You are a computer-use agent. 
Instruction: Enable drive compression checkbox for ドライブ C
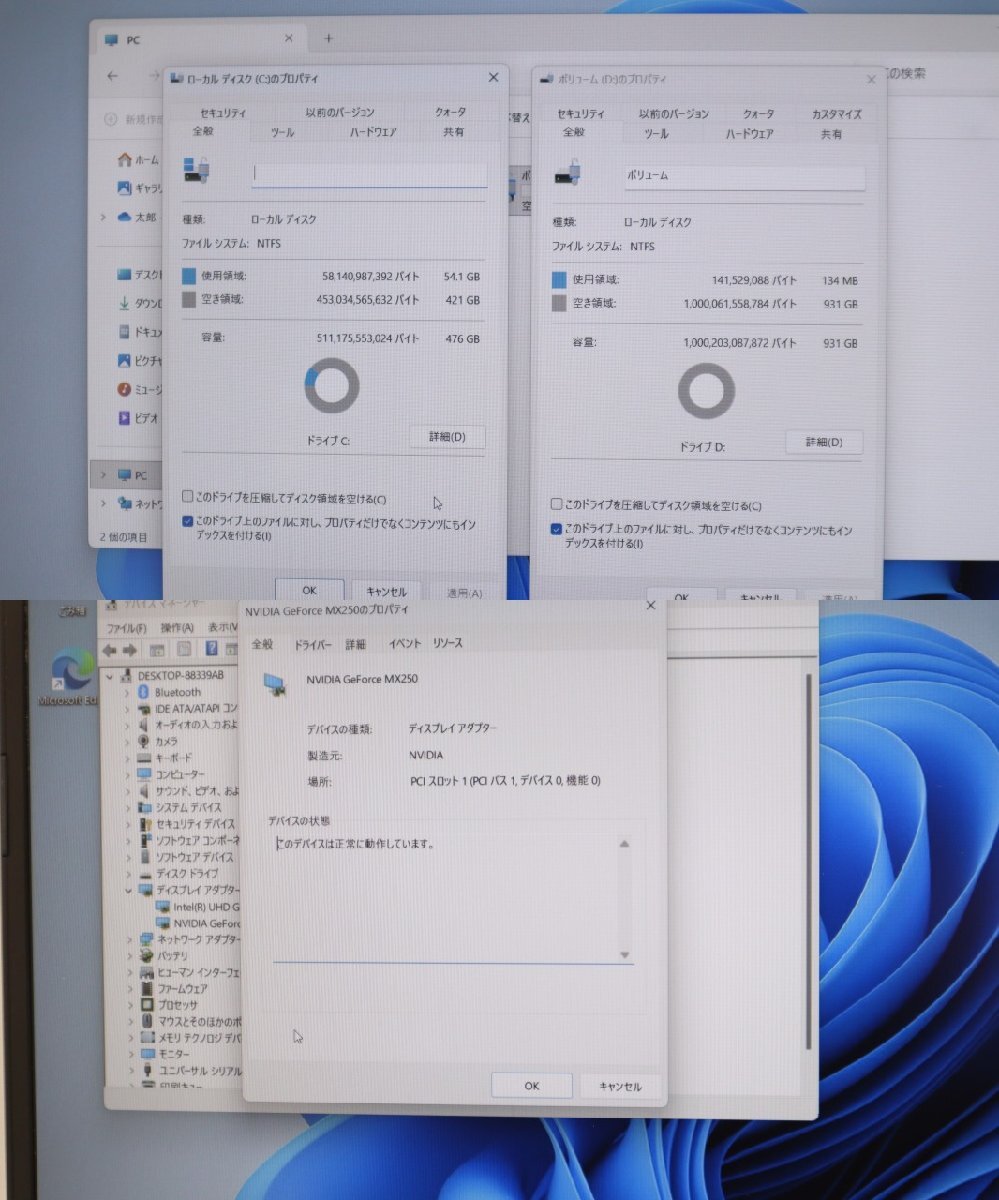pos(186,496)
